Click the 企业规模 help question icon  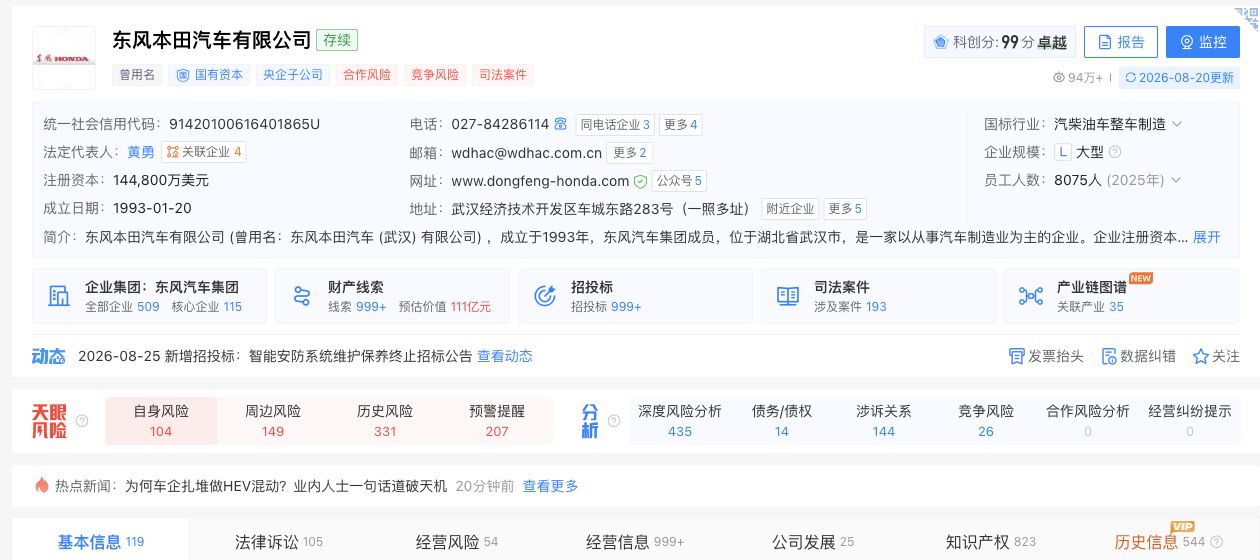pos(1115,152)
